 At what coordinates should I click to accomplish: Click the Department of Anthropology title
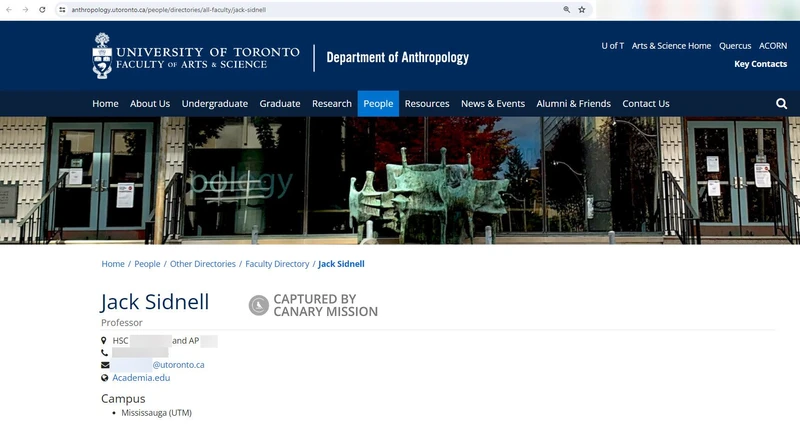tap(397, 58)
